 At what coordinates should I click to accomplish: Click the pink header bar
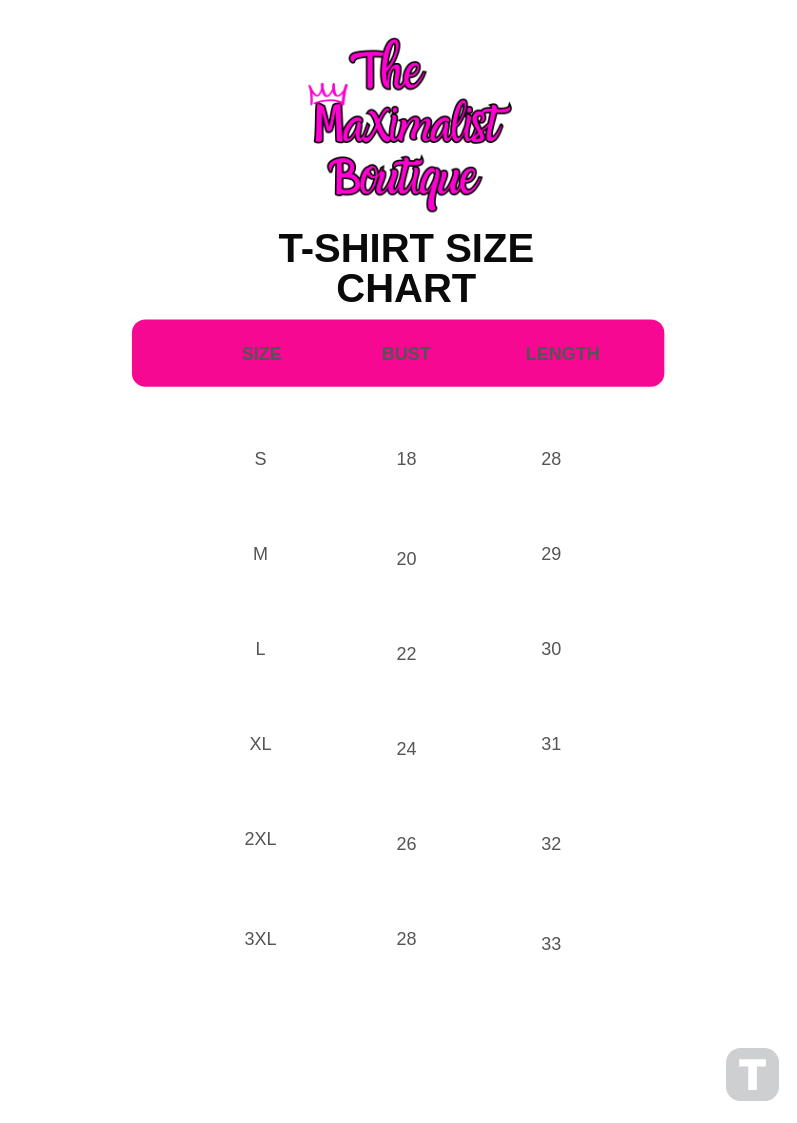click(x=398, y=353)
